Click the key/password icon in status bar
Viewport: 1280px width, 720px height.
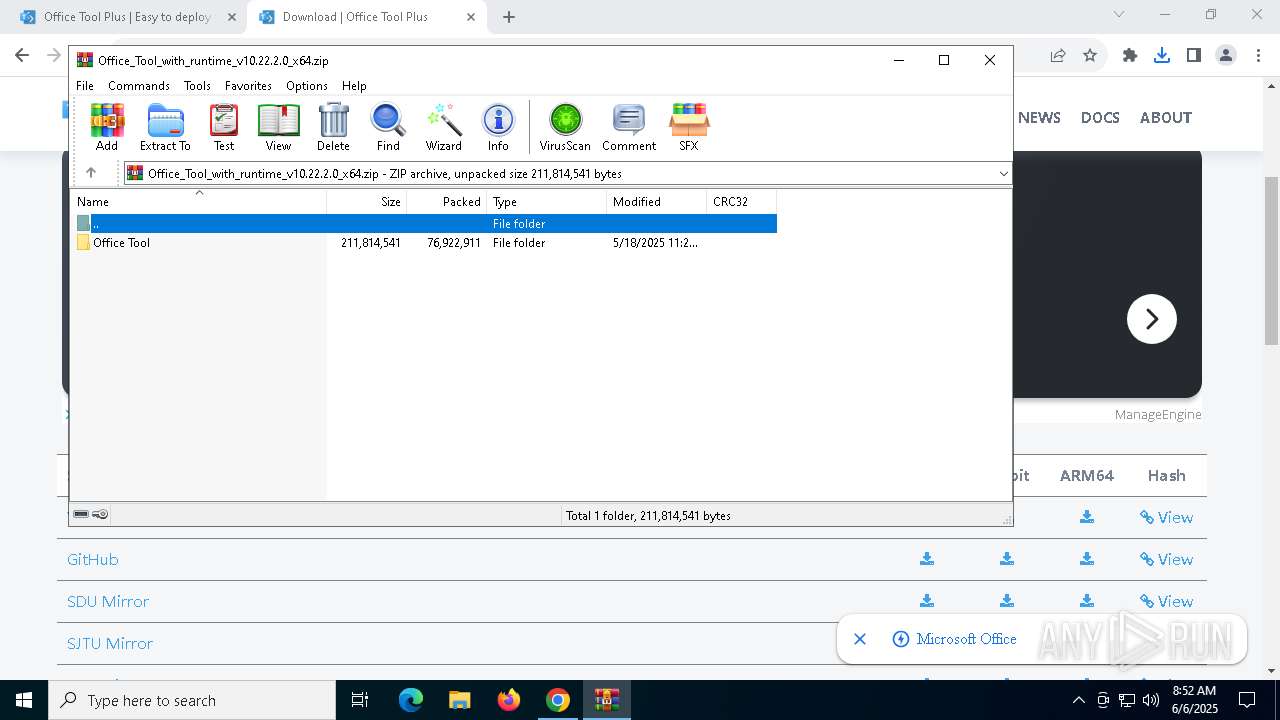click(100, 514)
